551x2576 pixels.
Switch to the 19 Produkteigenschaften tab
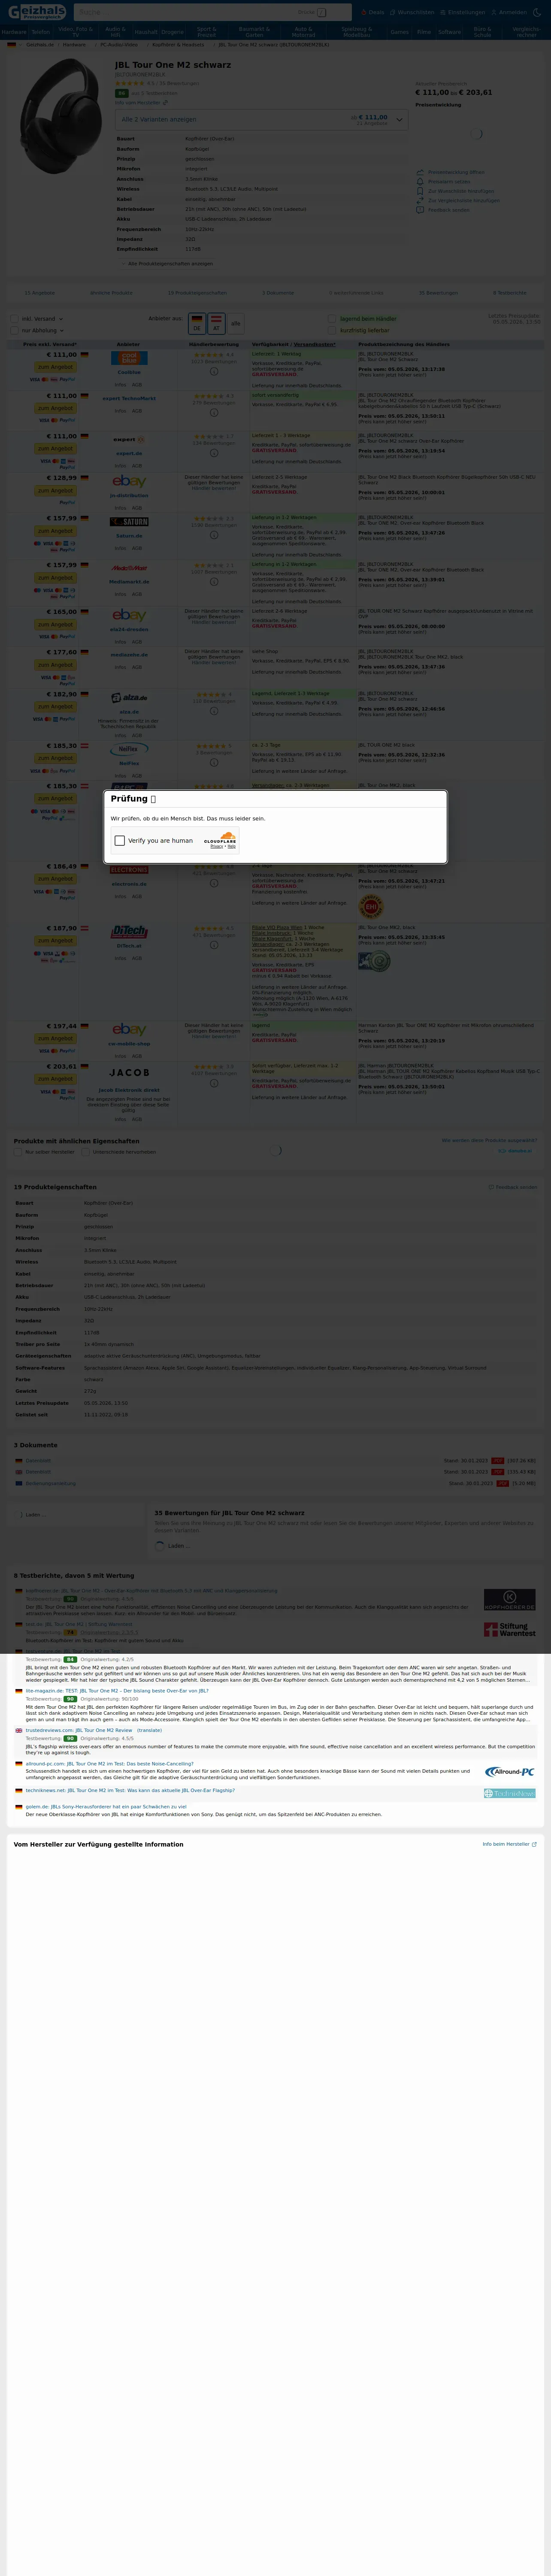[197, 293]
